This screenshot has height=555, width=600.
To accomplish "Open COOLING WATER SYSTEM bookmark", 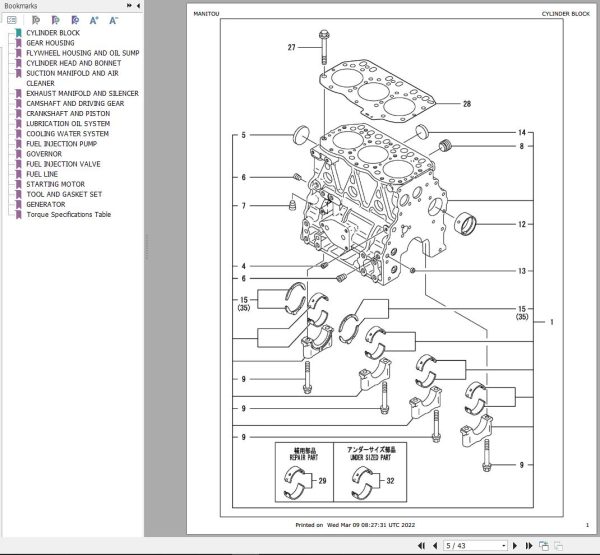I will (67, 134).
